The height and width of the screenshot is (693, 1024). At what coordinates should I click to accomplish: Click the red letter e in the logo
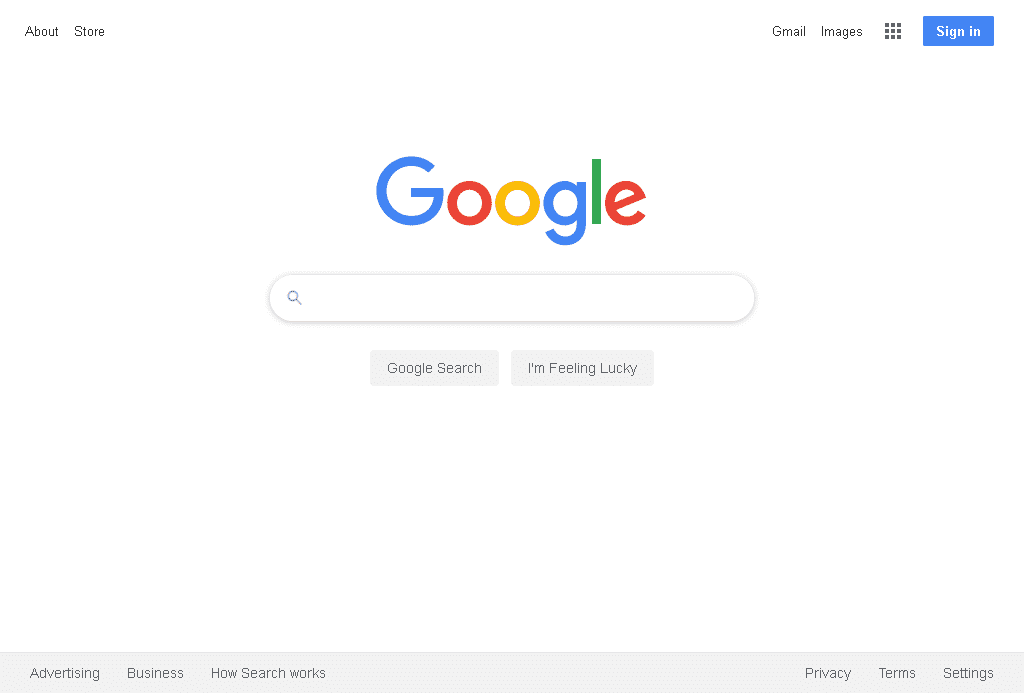click(x=625, y=202)
